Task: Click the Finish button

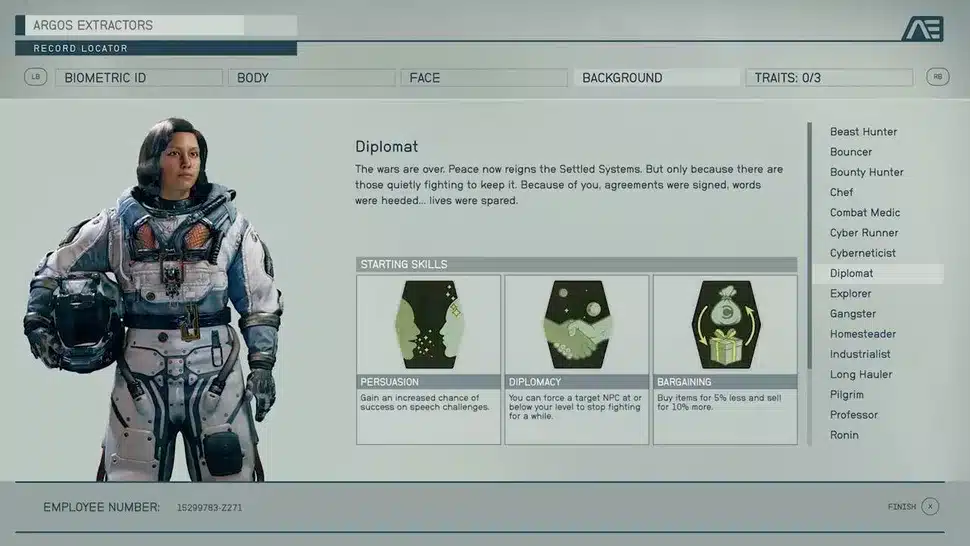Action: [x=902, y=507]
